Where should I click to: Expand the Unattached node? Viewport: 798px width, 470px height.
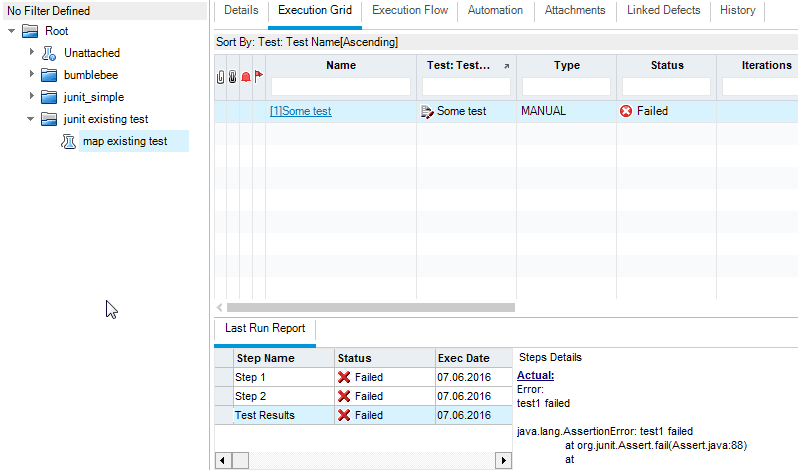tap(31, 53)
